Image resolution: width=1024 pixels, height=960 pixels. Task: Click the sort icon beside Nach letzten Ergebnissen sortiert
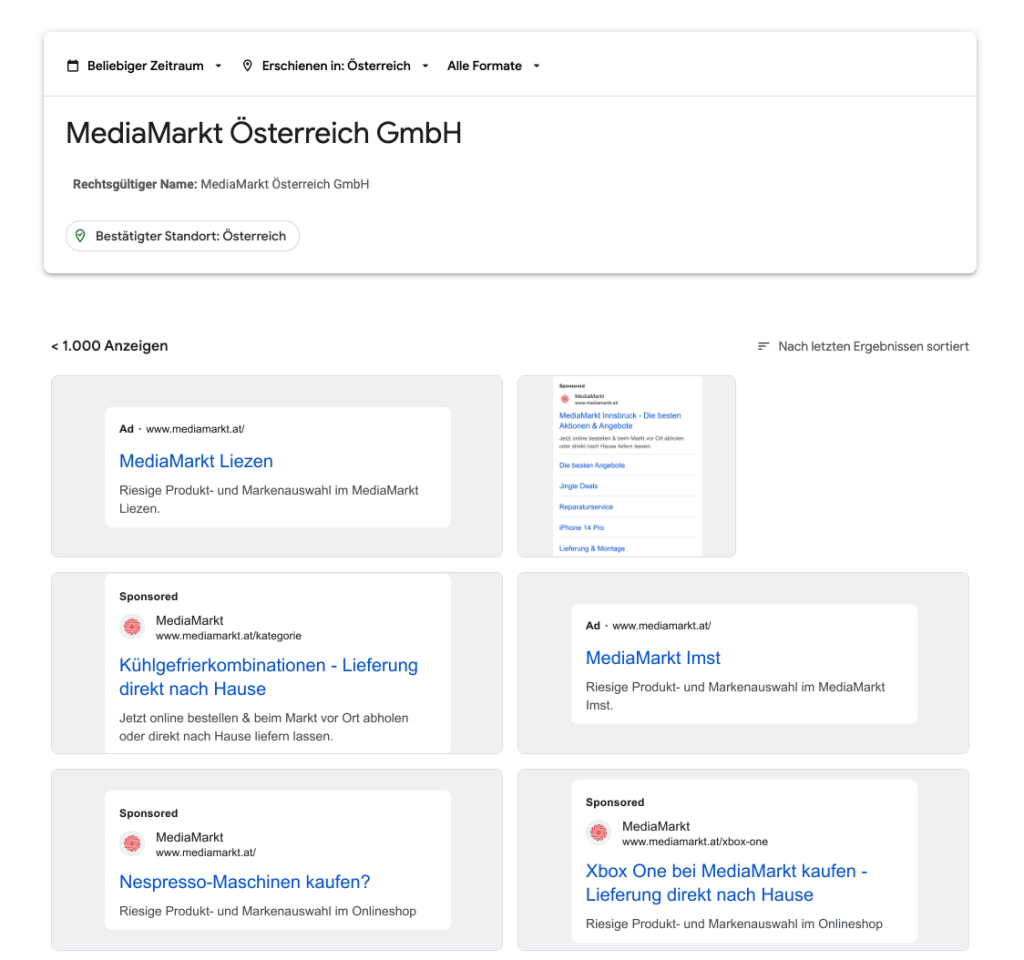(763, 346)
